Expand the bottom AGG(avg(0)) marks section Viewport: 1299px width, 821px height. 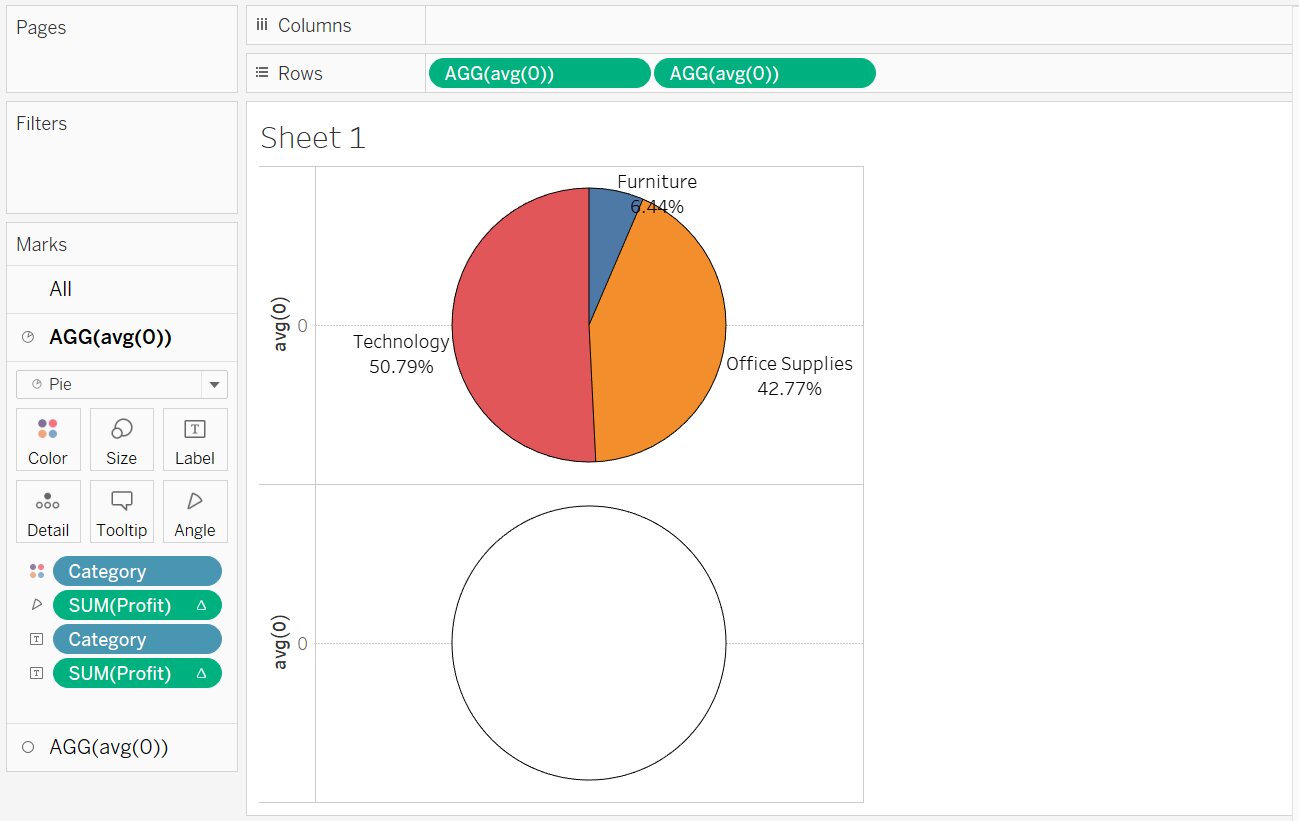pyautogui.click(x=108, y=747)
